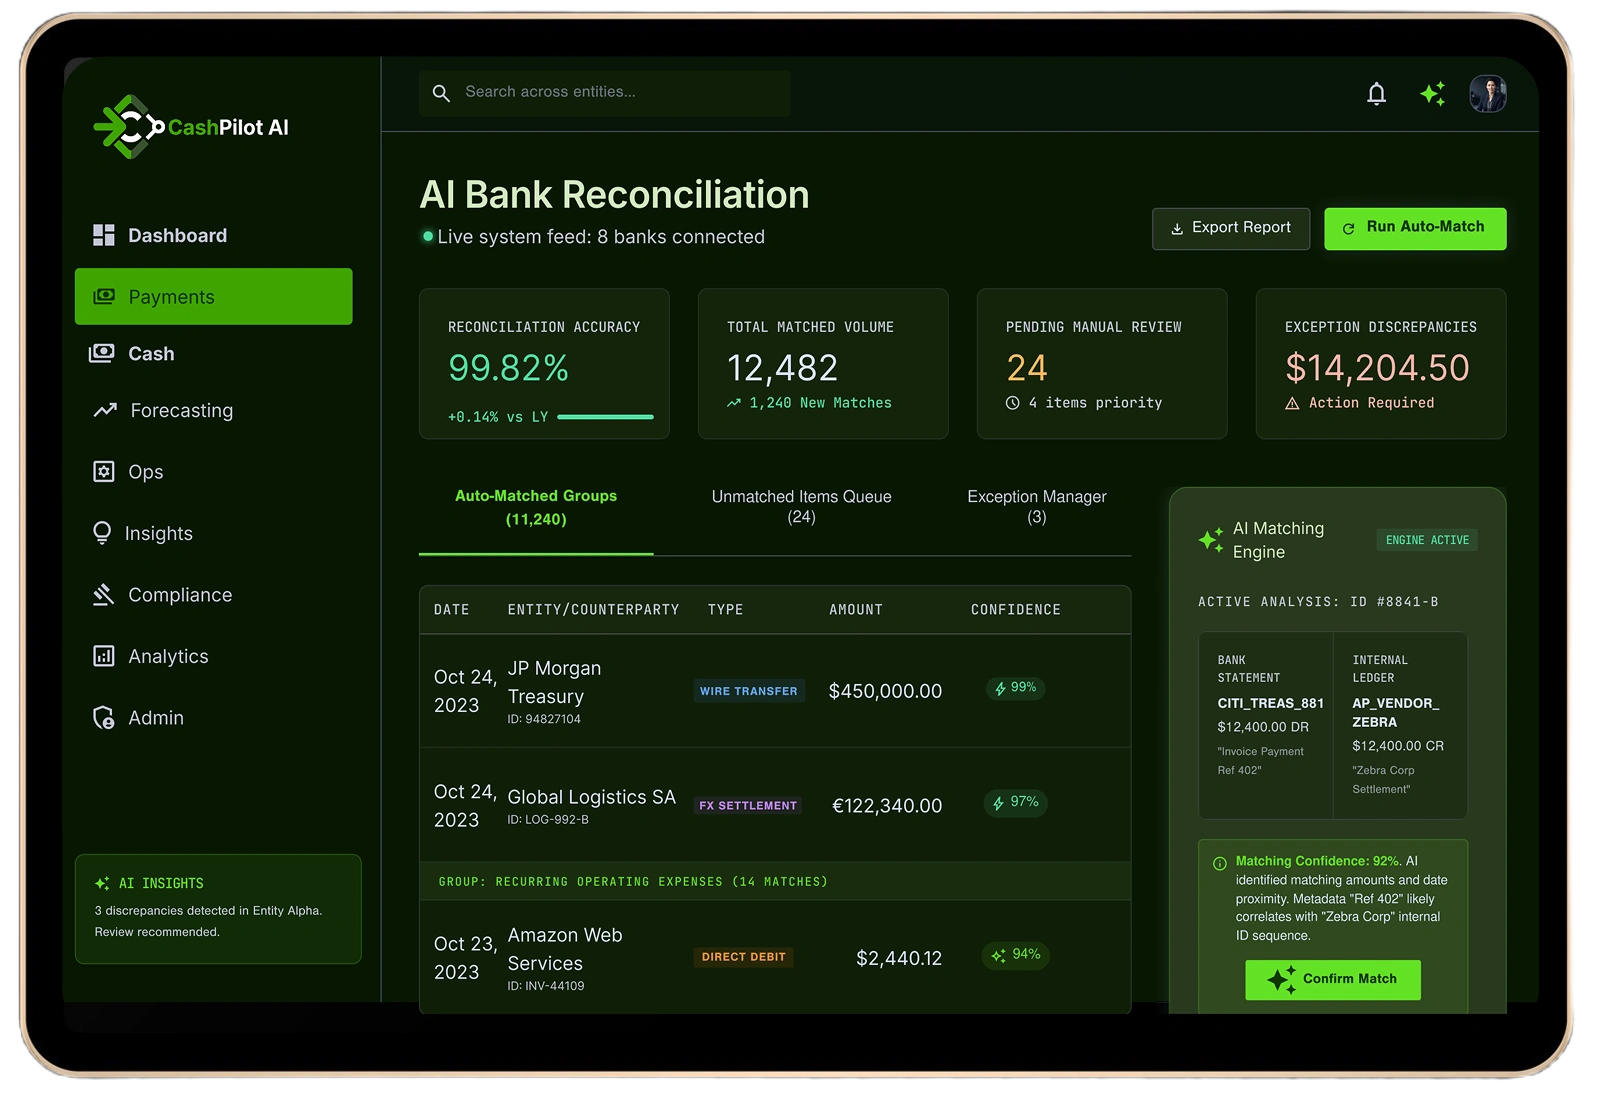
Task: Click the AI sparkle icon in header
Action: coord(1432,94)
